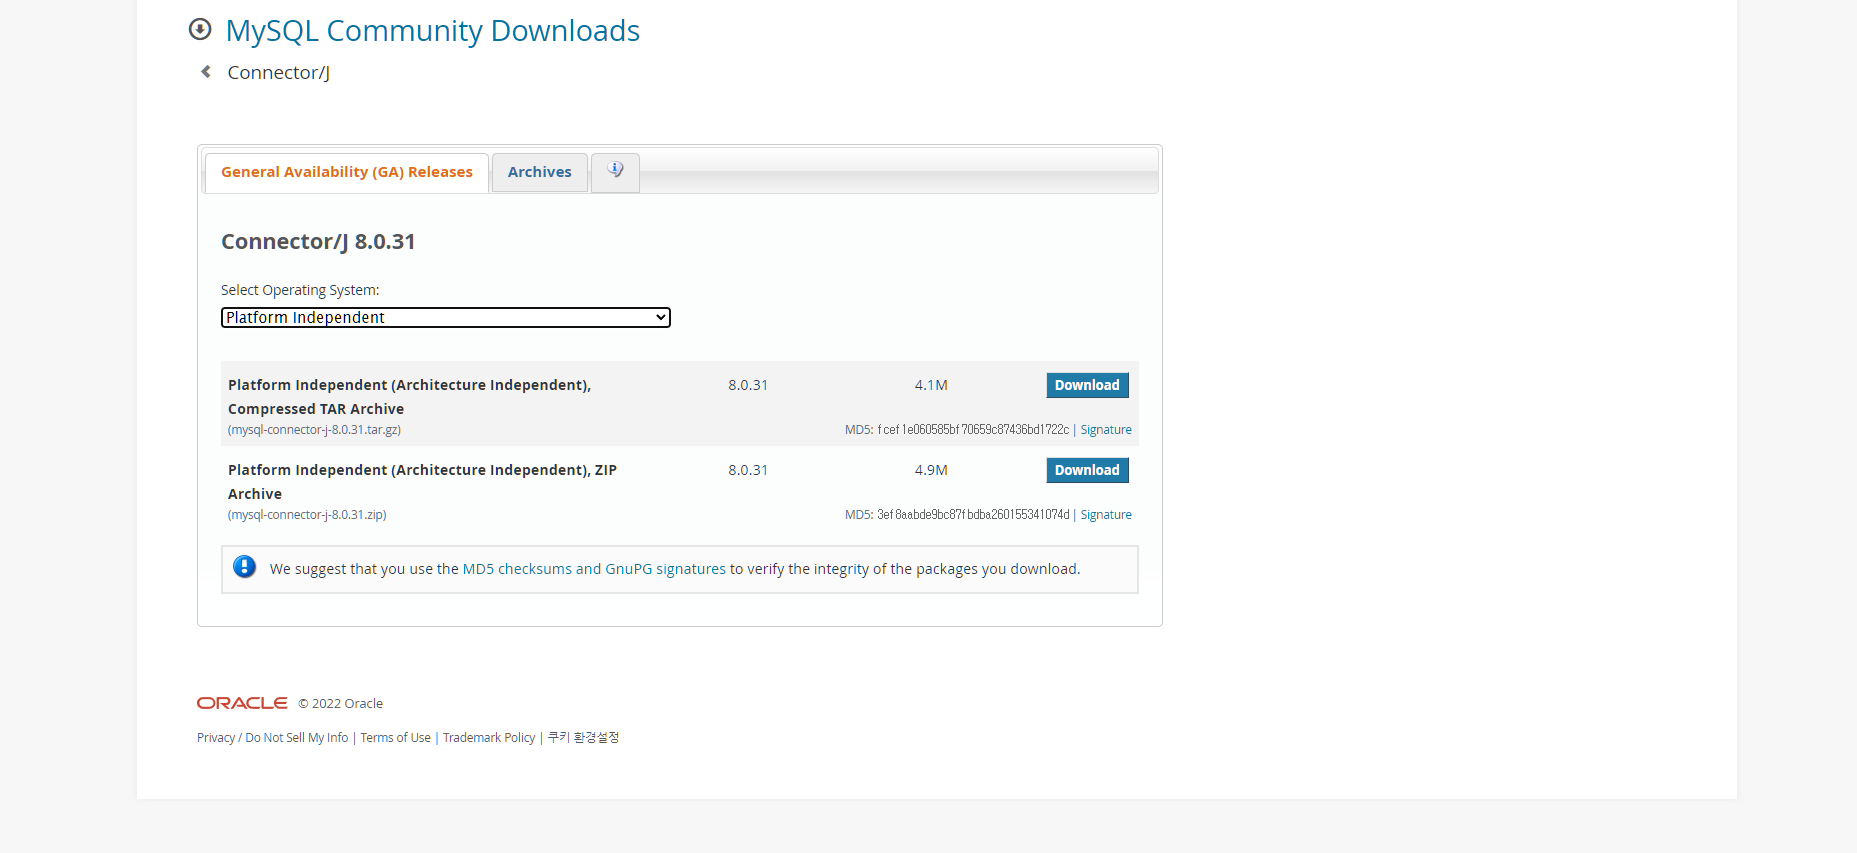Click the Compressed TAR Archive title text

(409, 397)
